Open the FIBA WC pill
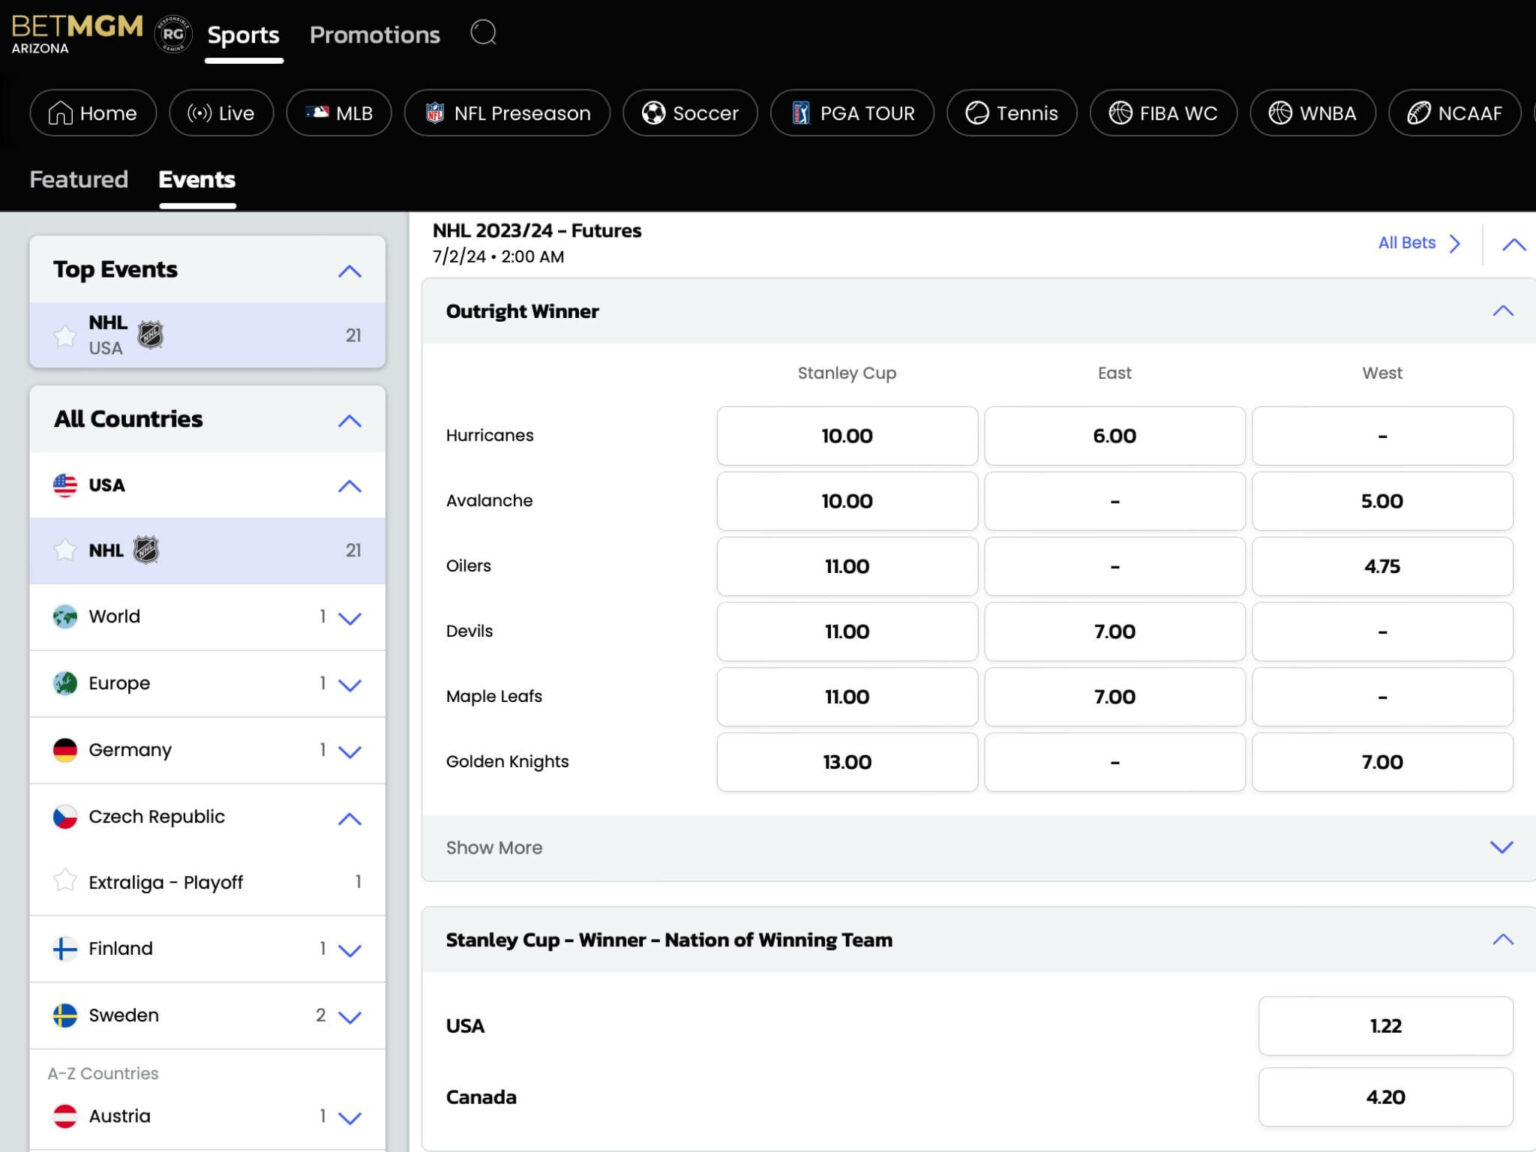This screenshot has width=1536, height=1152. click(x=1164, y=113)
